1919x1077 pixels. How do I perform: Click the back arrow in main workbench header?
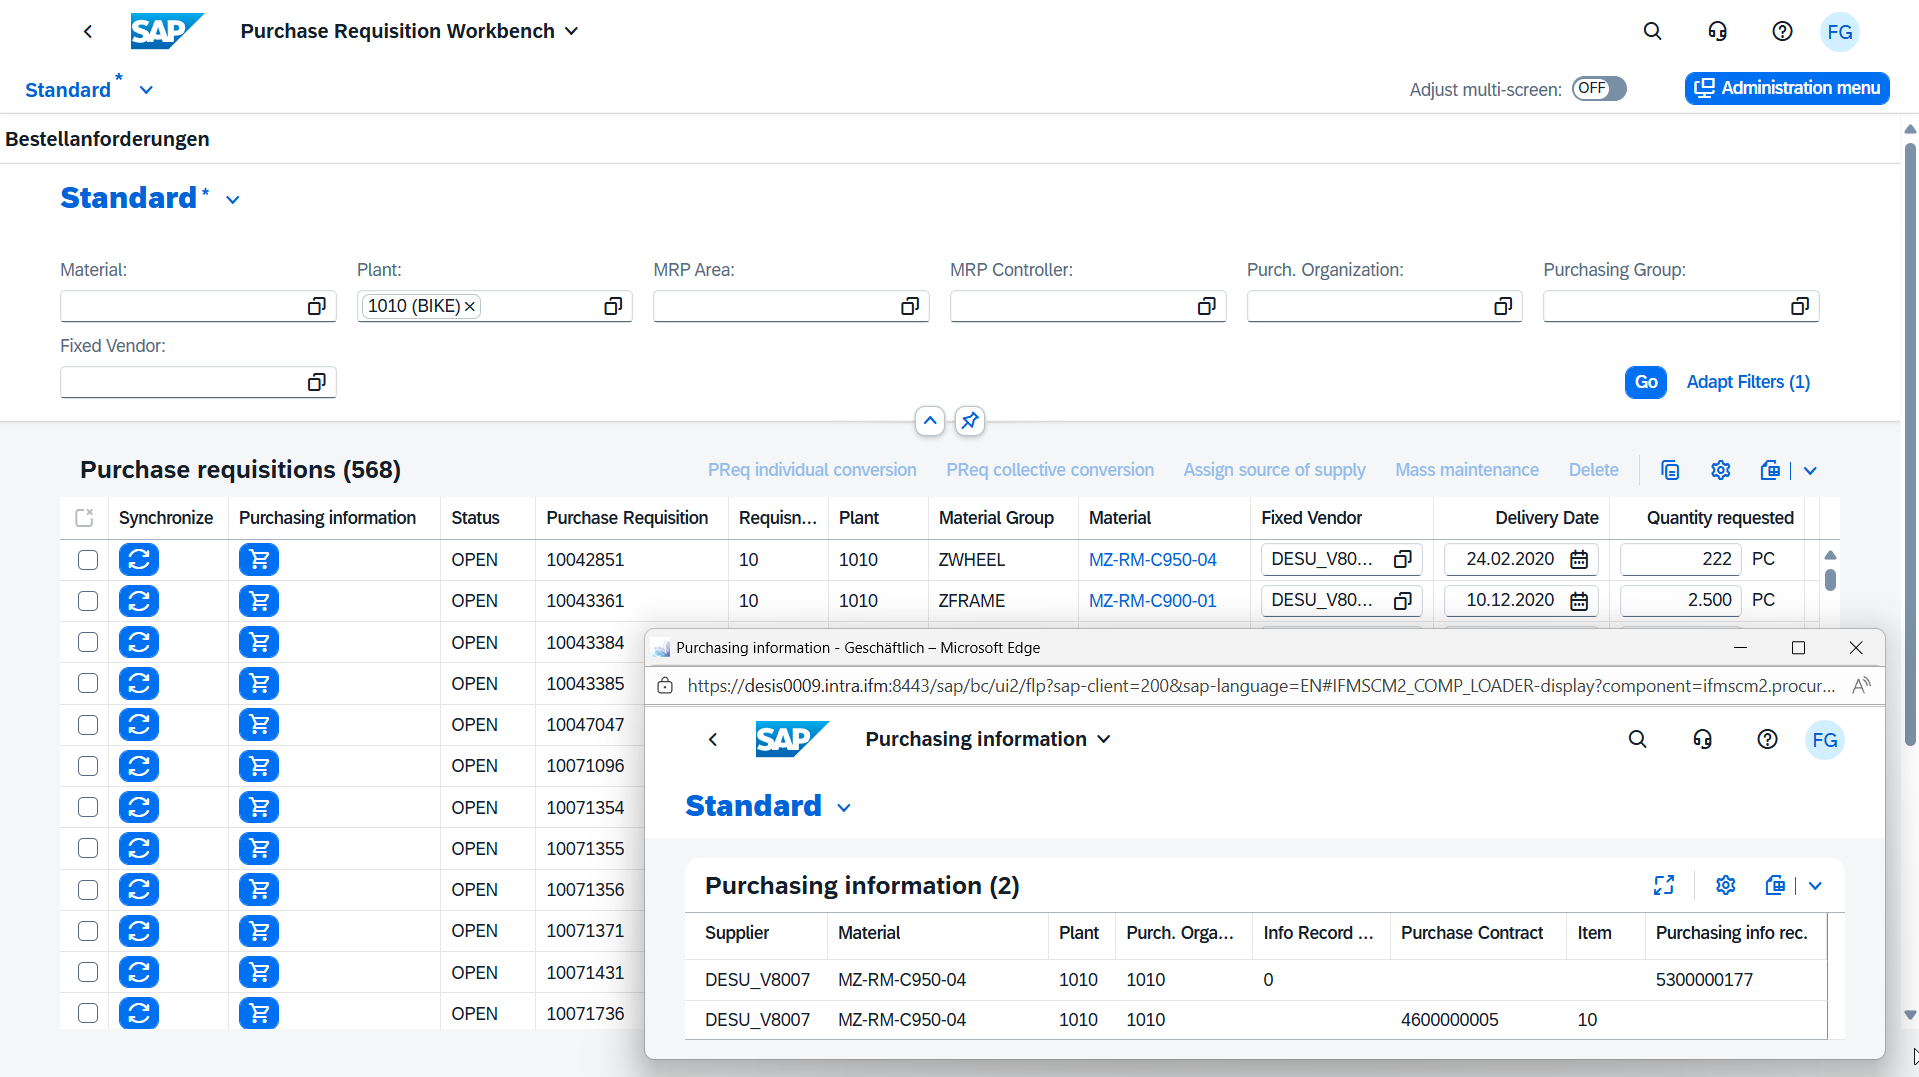coord(88,31)
